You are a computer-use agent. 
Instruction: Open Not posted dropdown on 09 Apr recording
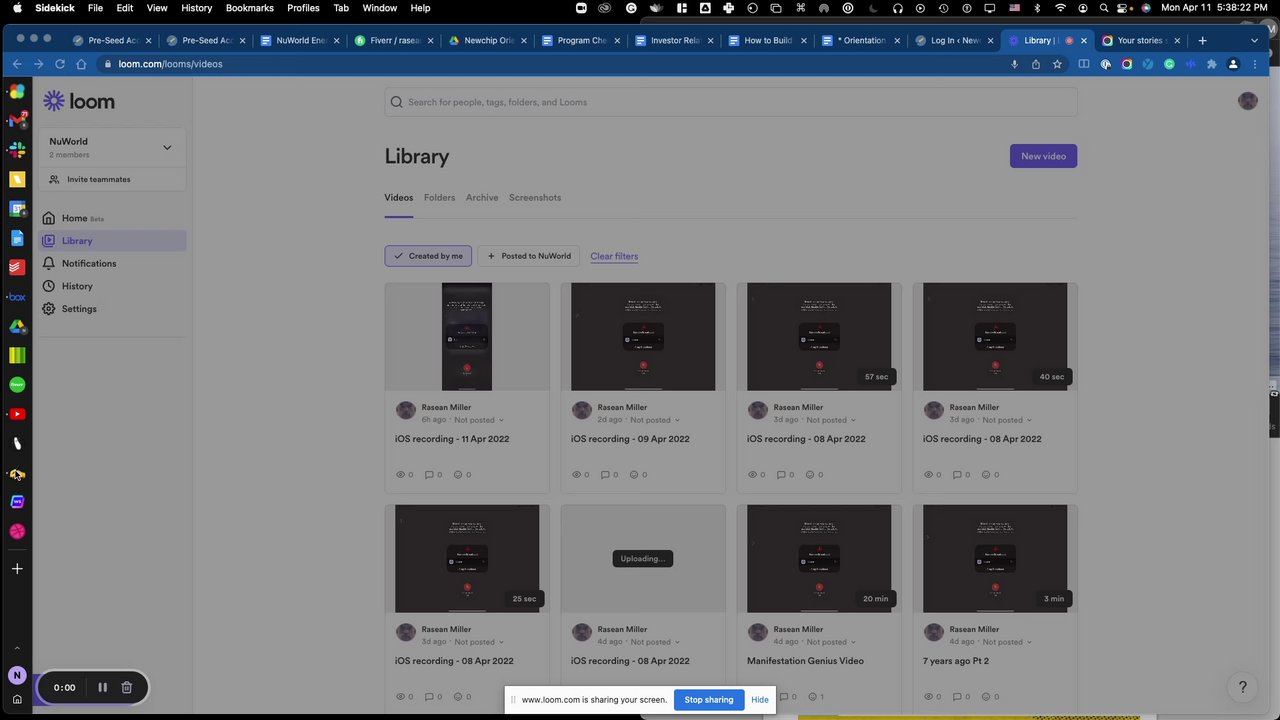[653, 420]
